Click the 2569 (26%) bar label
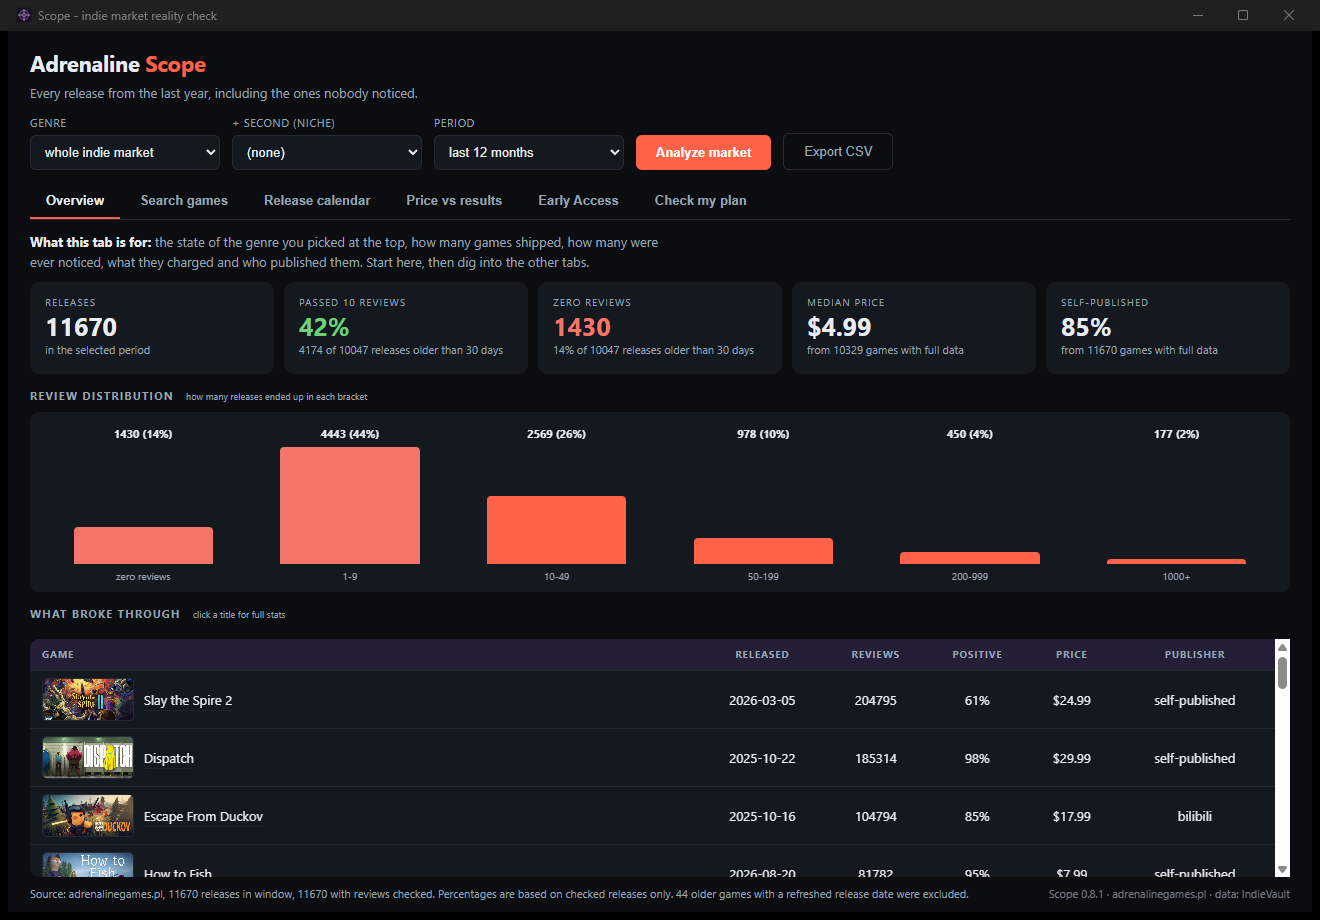The width and height of the screenshot is (1320, 920). tap(556, 434)
